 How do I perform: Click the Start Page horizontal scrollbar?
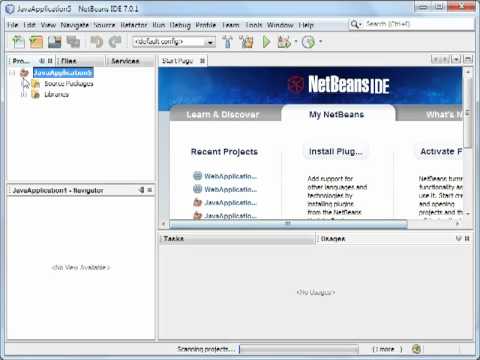[288, 223]
